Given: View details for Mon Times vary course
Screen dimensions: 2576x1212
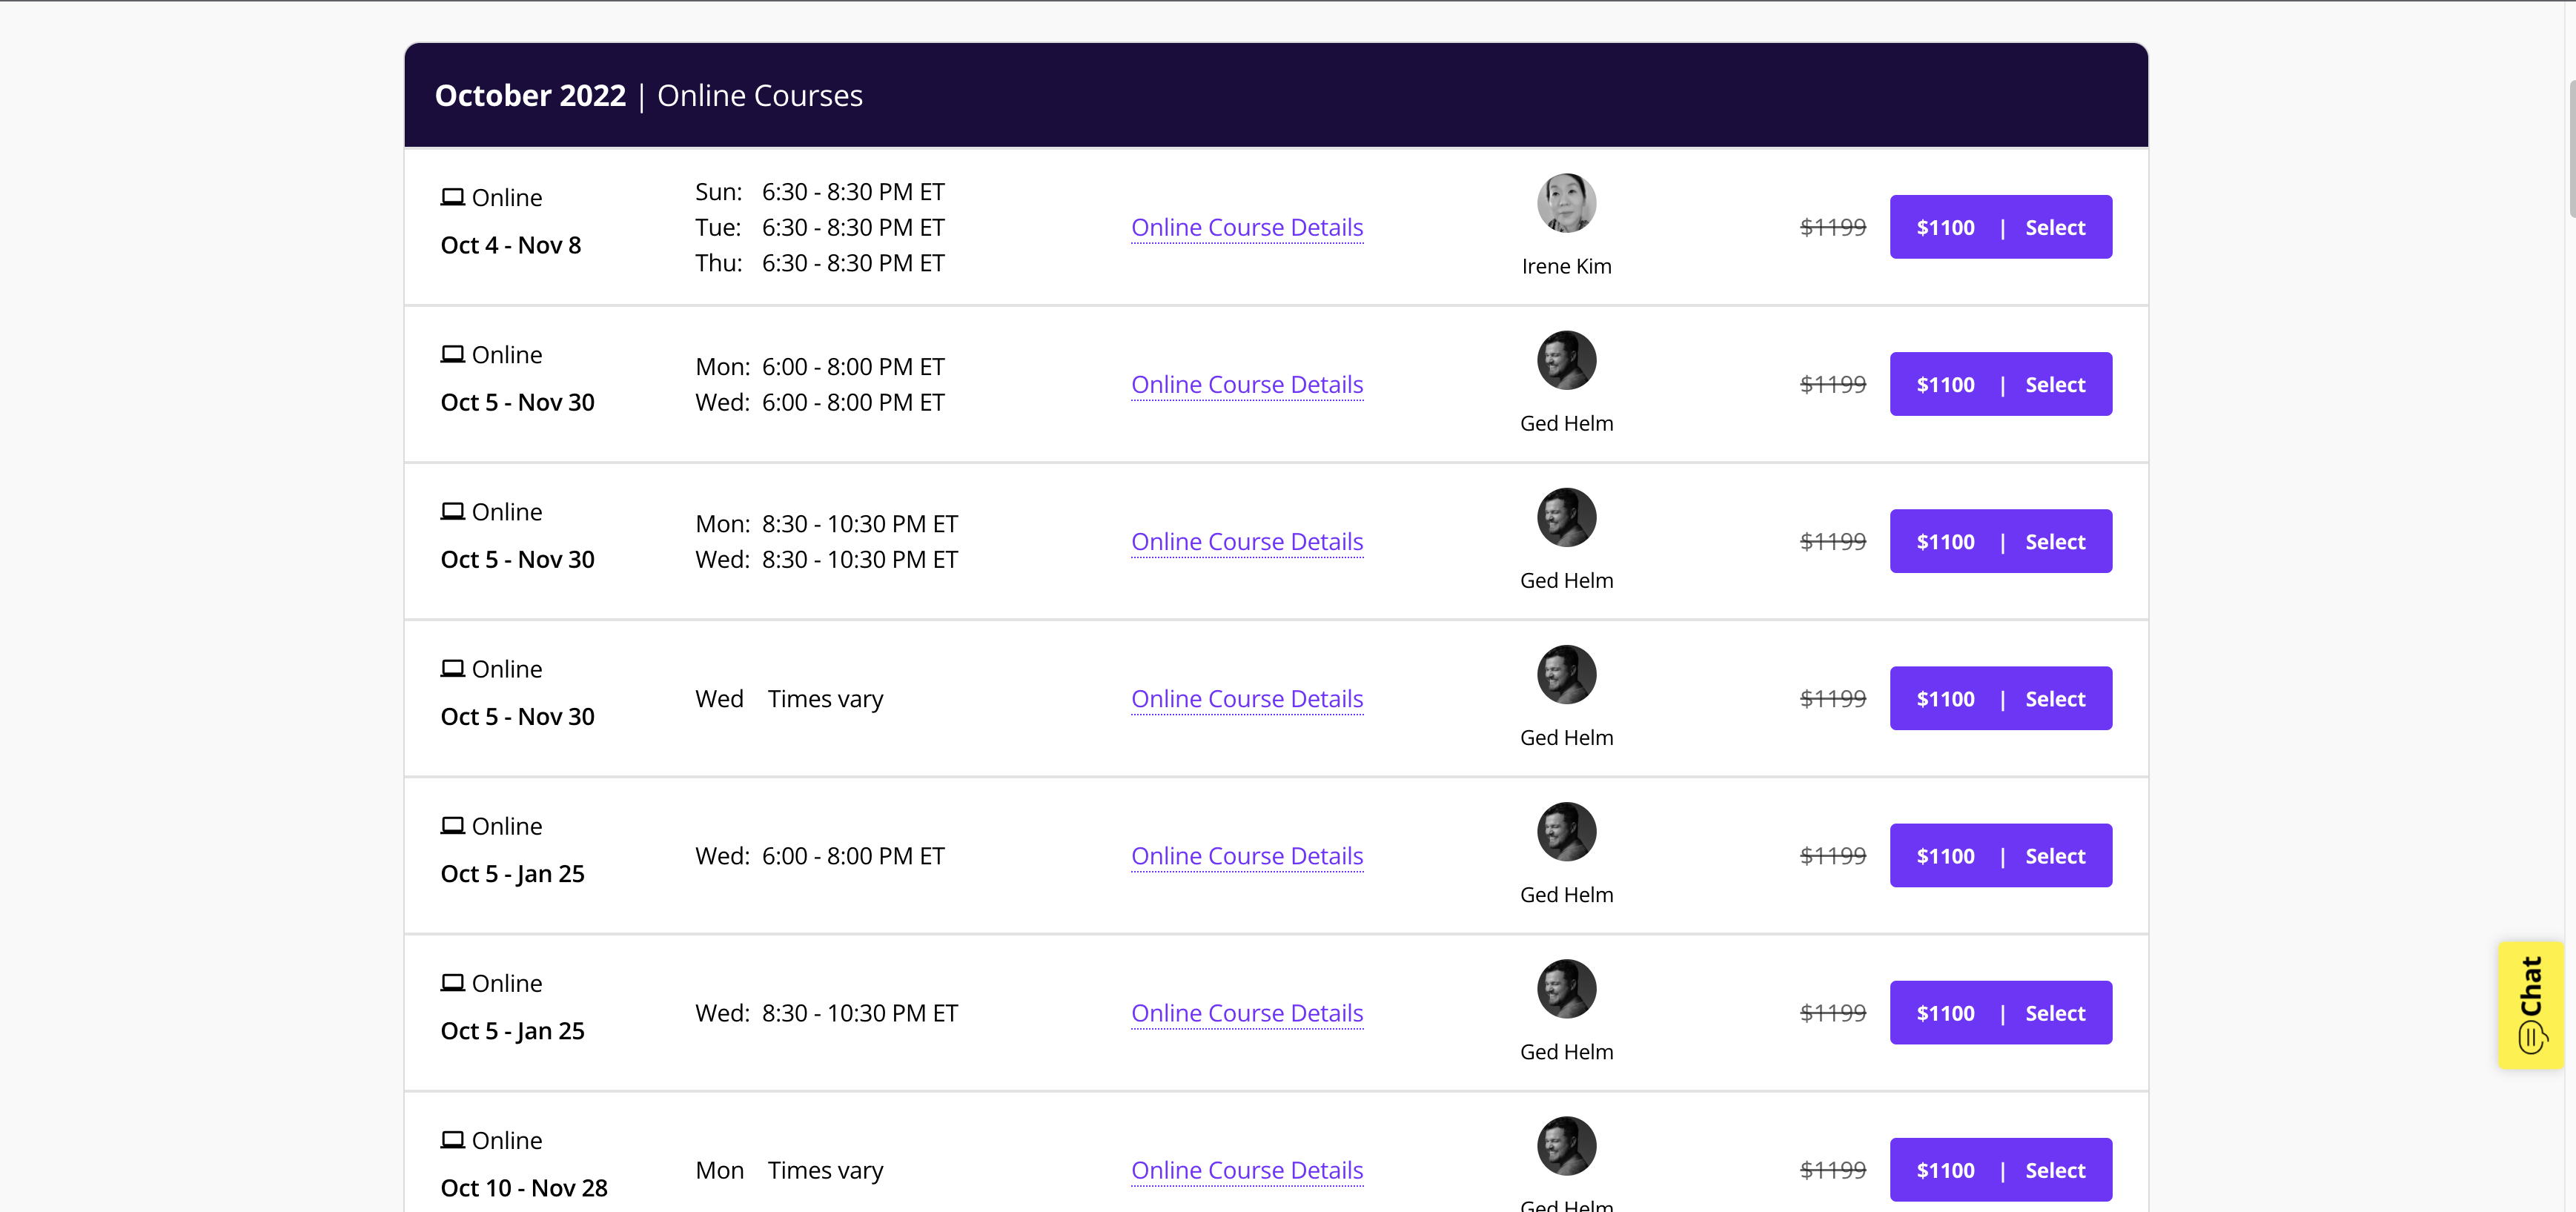Looking at the screenshot, I should (x=1246, y=1169).
